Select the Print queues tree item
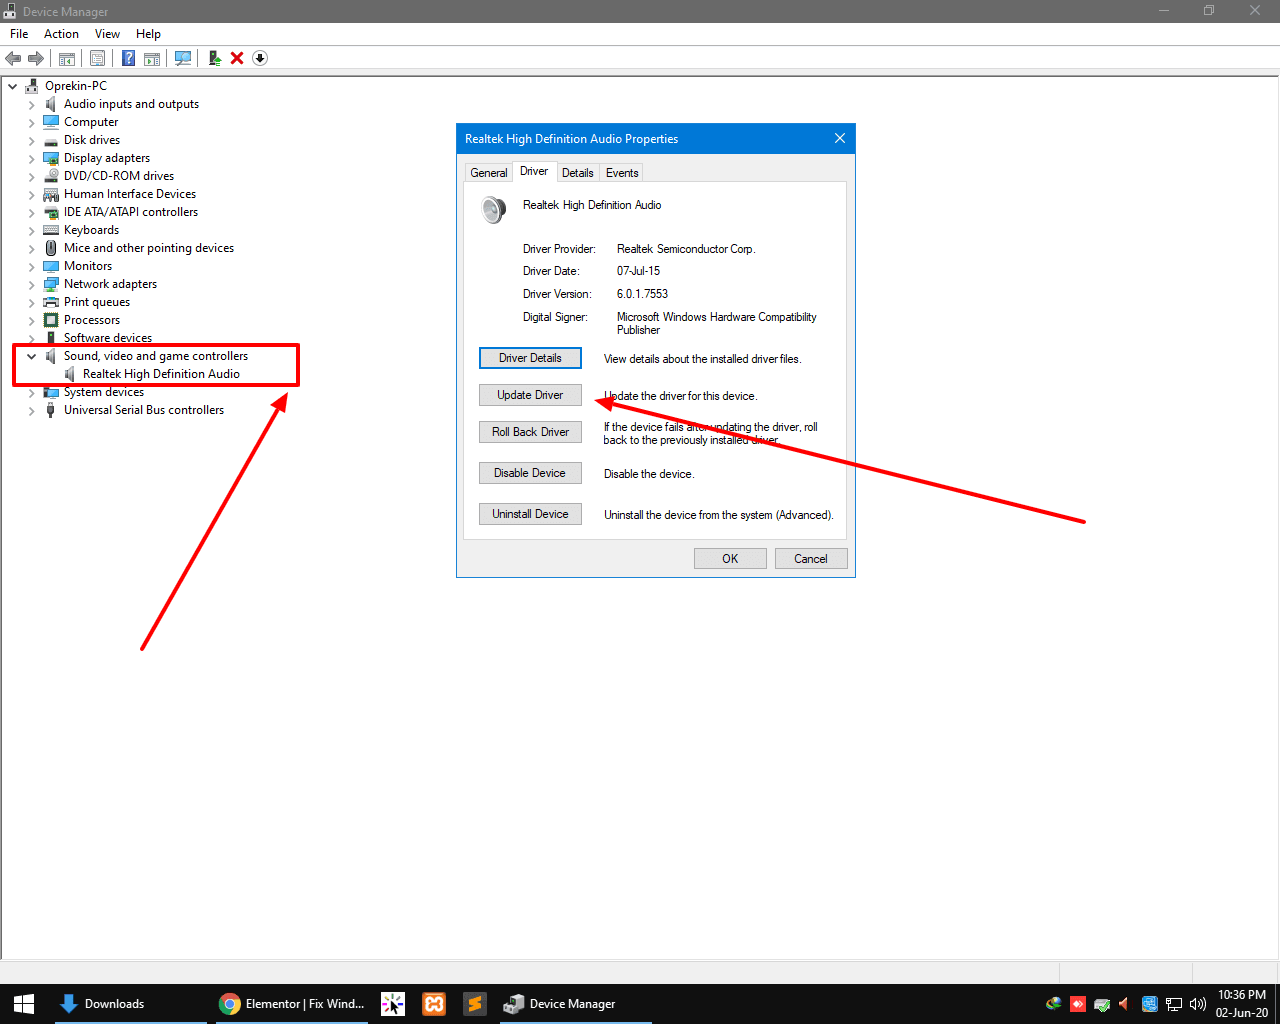Screen dimensions: 1280x1024 (x=97, y=302)
